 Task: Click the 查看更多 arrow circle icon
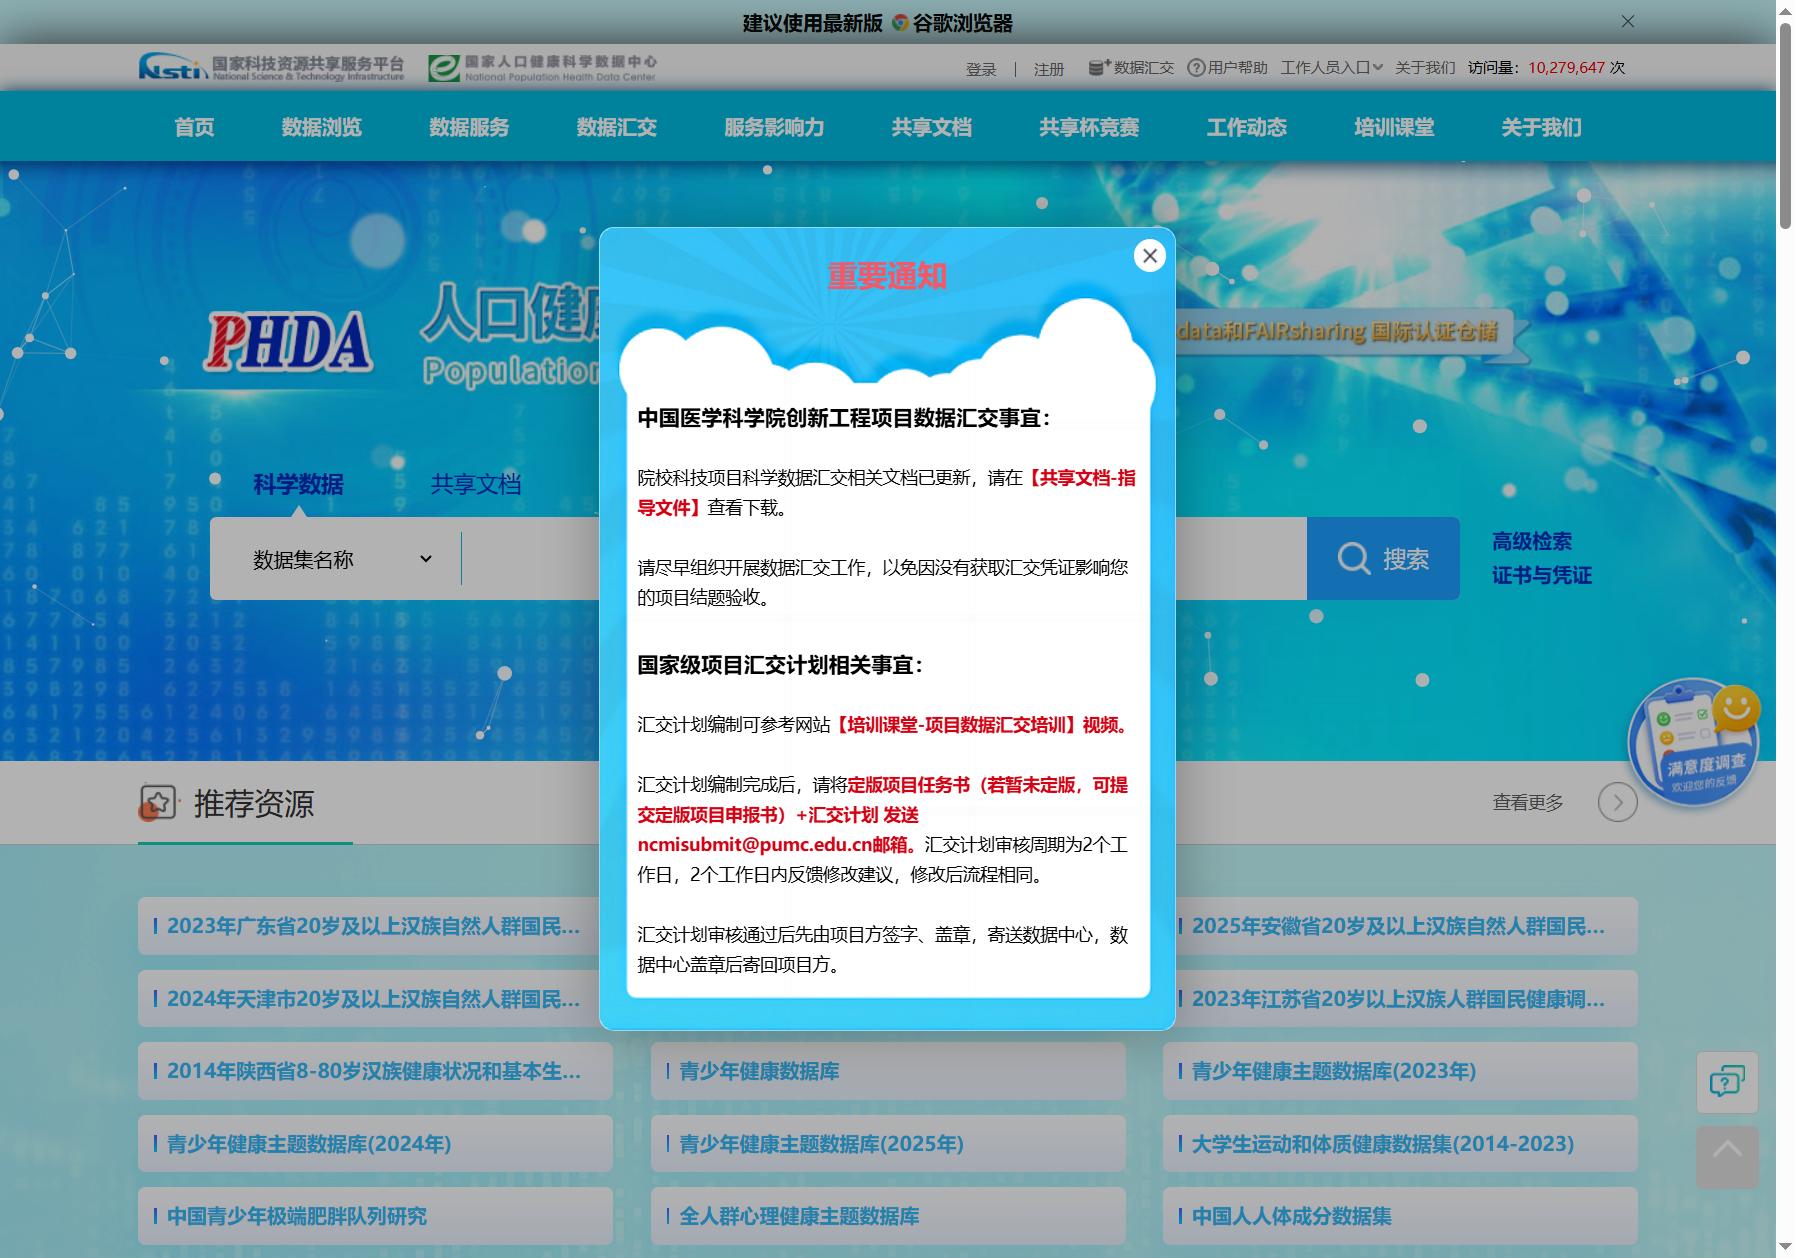pyautogui.click(x=1618, y=802)
